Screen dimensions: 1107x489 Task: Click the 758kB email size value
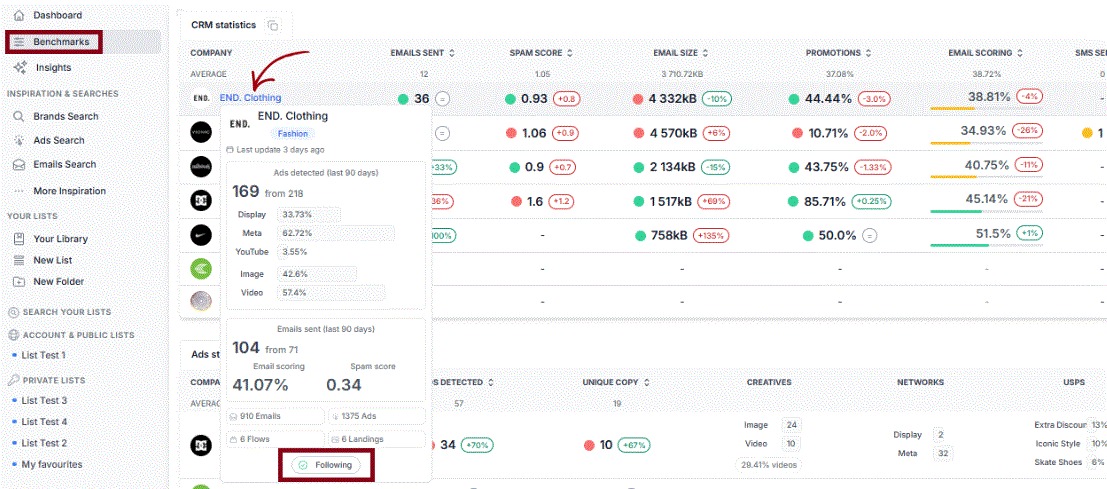tap(669, 236)
